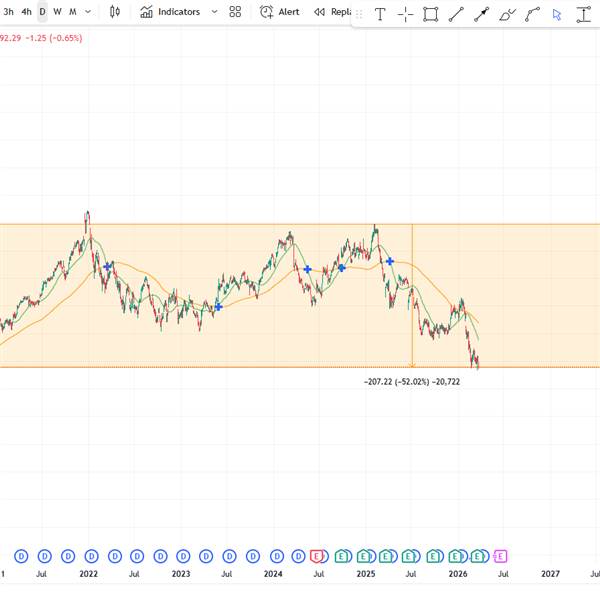
Task: Switch to the 3h timeframe
Action: click(8, 12)
